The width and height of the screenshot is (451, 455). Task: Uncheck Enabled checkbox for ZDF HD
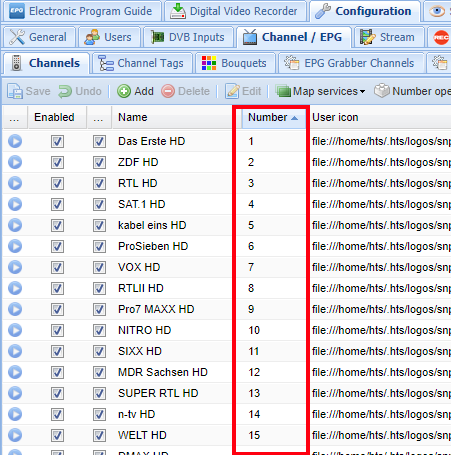[57, 162]
